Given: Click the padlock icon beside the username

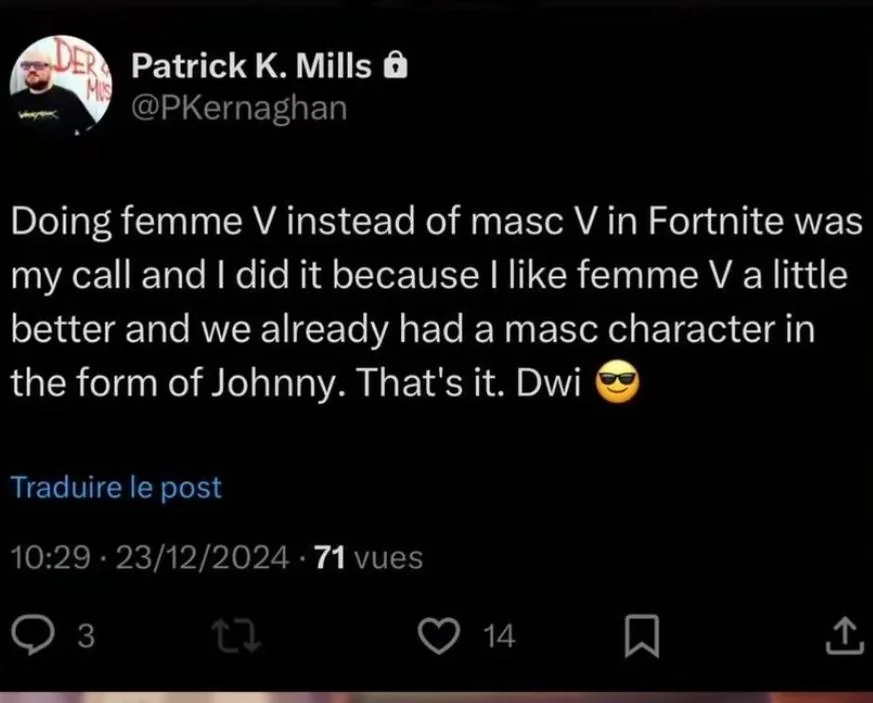Looking at the screenshot, I should (394, 64).
